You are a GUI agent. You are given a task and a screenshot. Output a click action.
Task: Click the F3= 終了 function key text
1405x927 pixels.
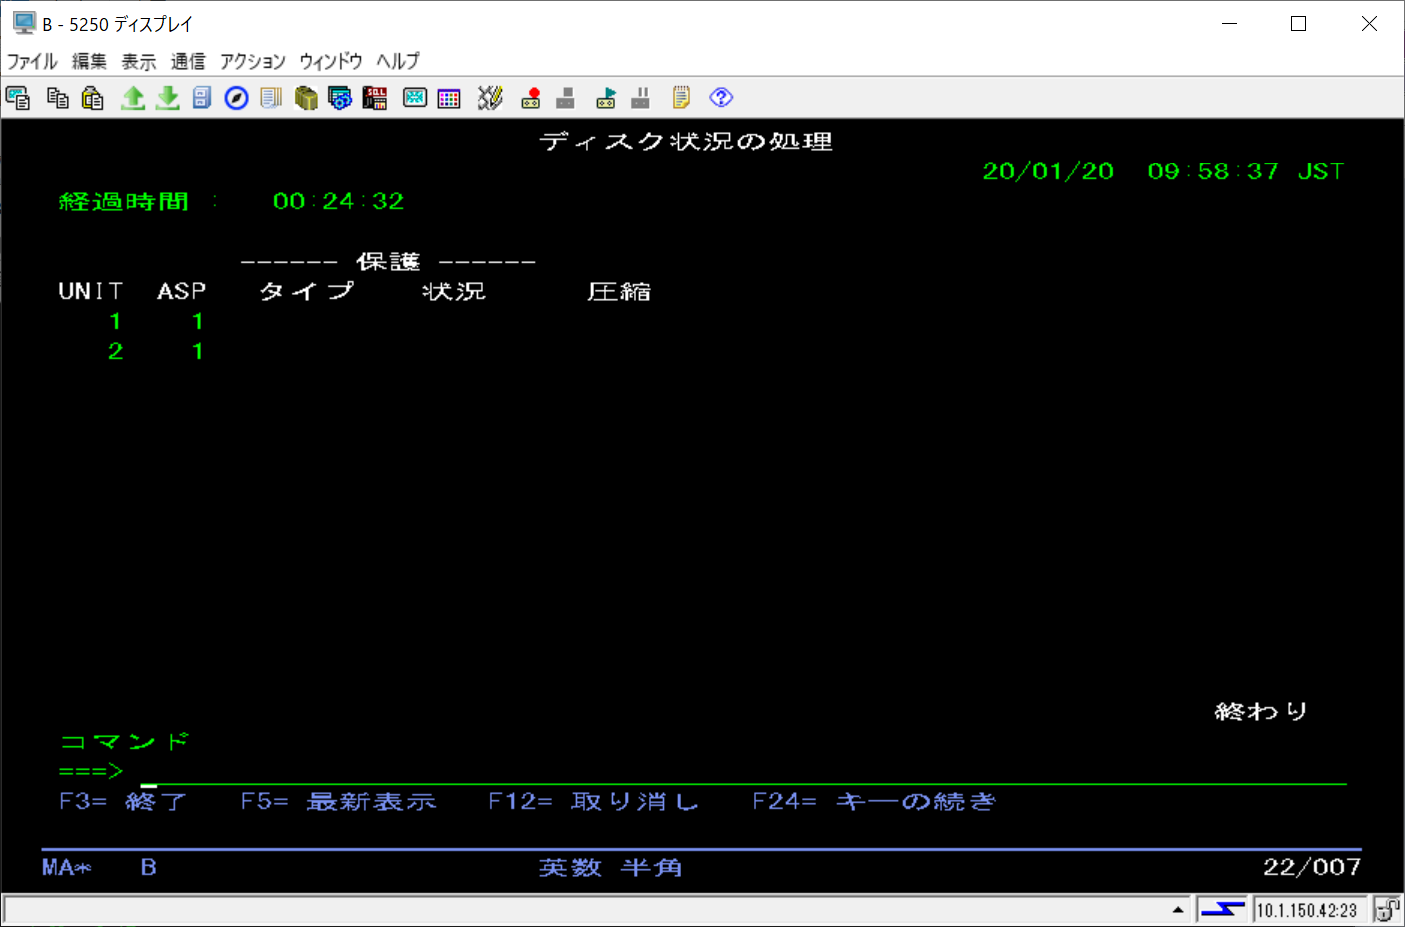tap(122, 801)
